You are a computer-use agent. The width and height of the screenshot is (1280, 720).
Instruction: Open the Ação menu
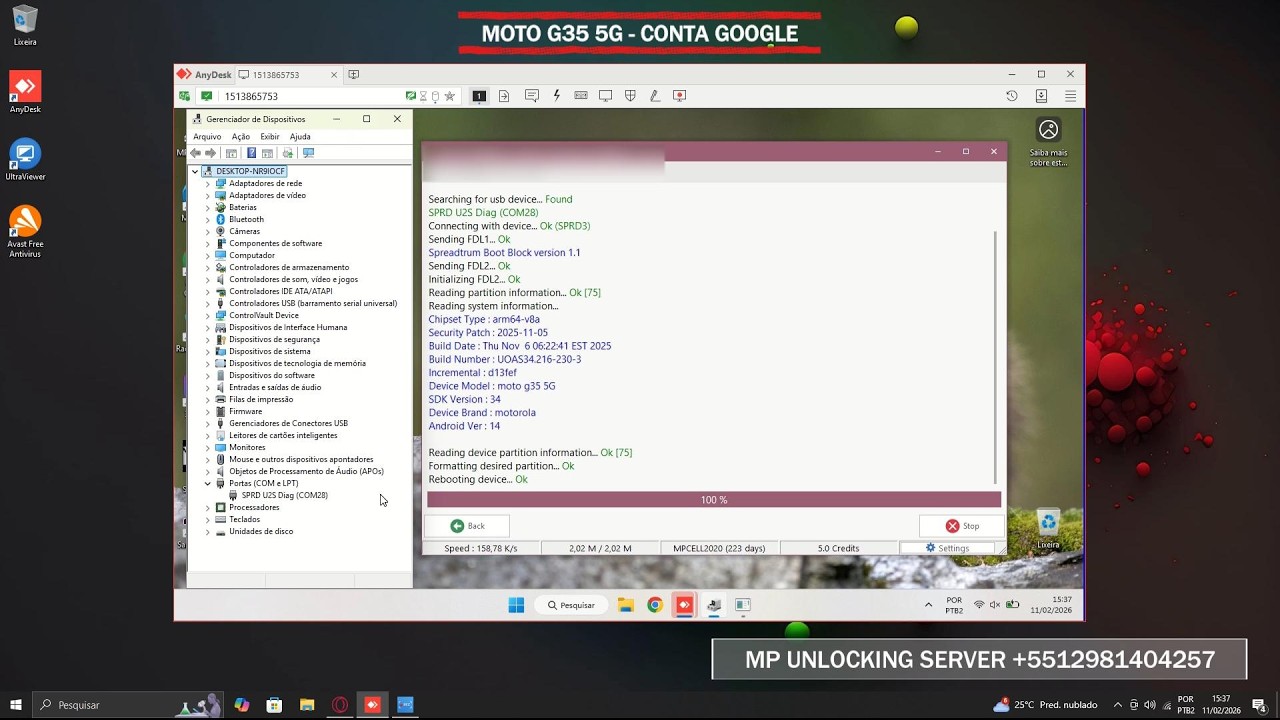[241, 137]
